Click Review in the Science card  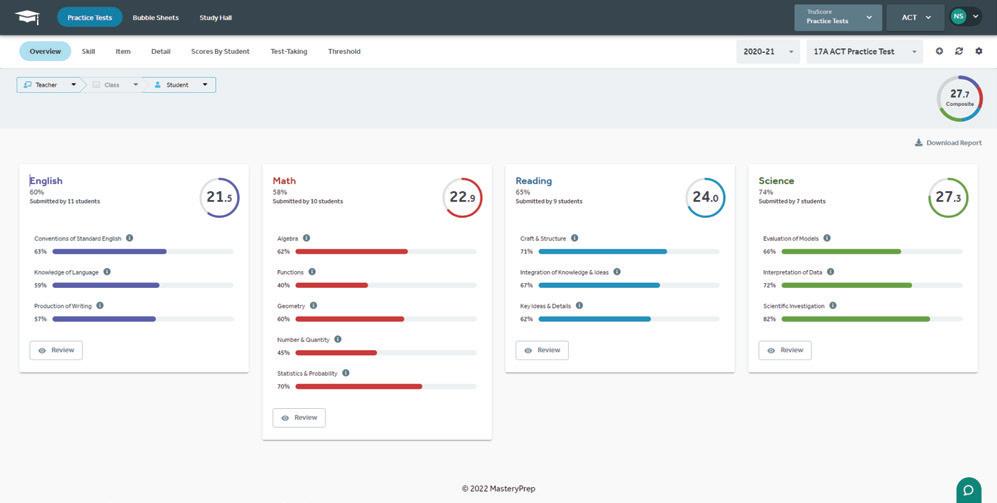pos(785,350)
